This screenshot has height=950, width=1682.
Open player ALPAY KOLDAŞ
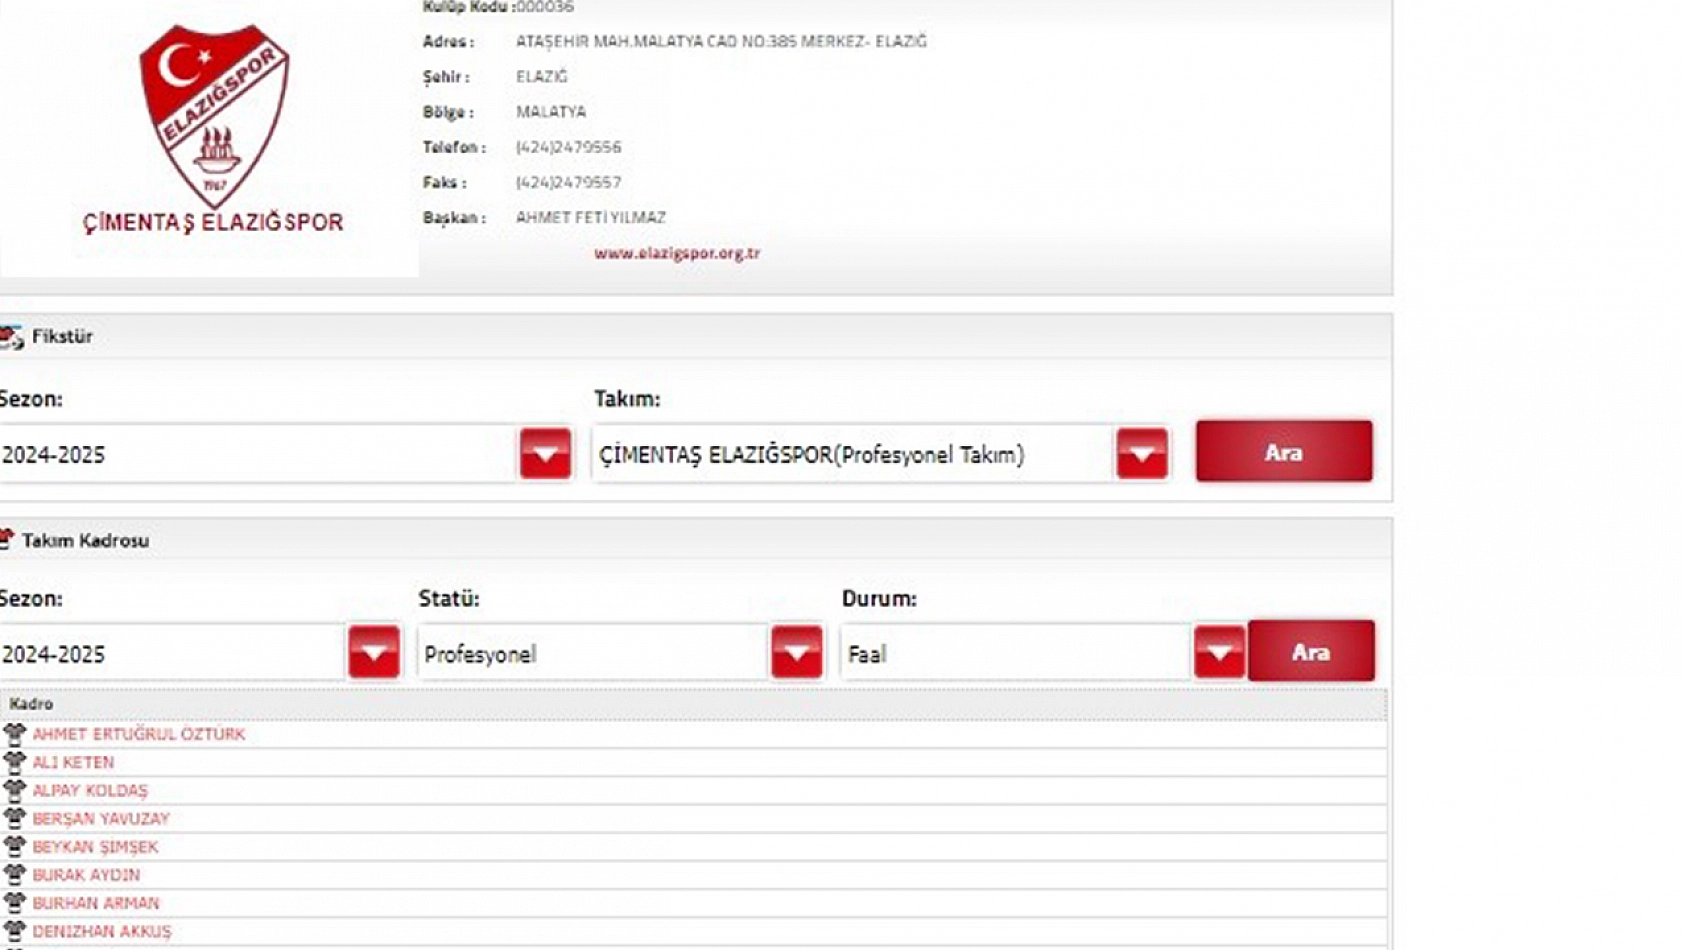[x=90, y=790]
